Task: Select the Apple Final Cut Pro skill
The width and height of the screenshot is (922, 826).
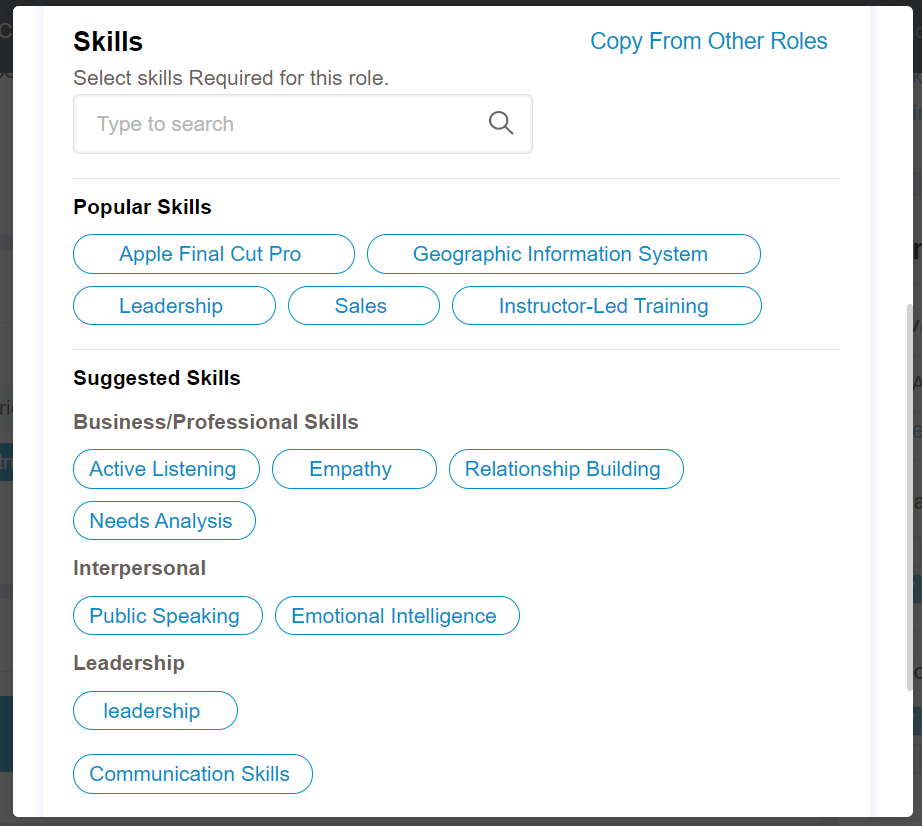Action: (x=213, y=254)
